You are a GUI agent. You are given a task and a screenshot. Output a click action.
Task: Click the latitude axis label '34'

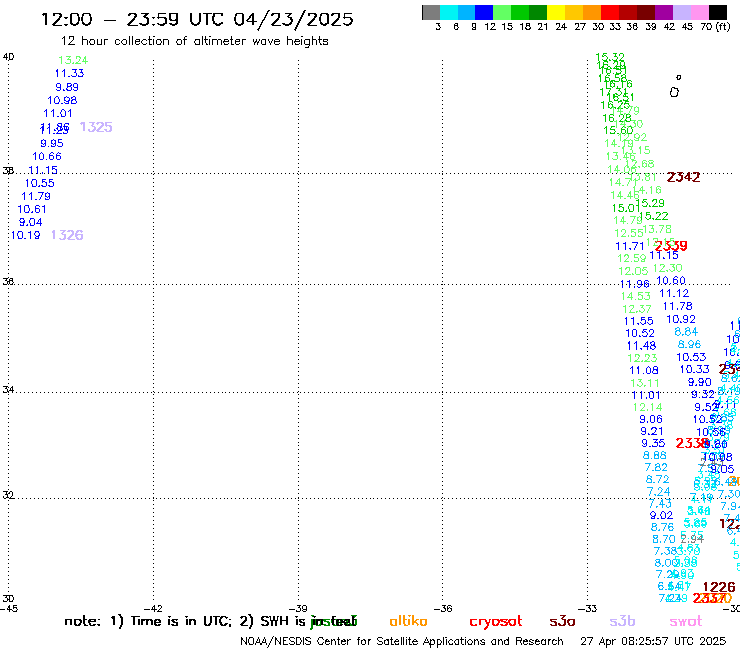(x=8, y=390)
